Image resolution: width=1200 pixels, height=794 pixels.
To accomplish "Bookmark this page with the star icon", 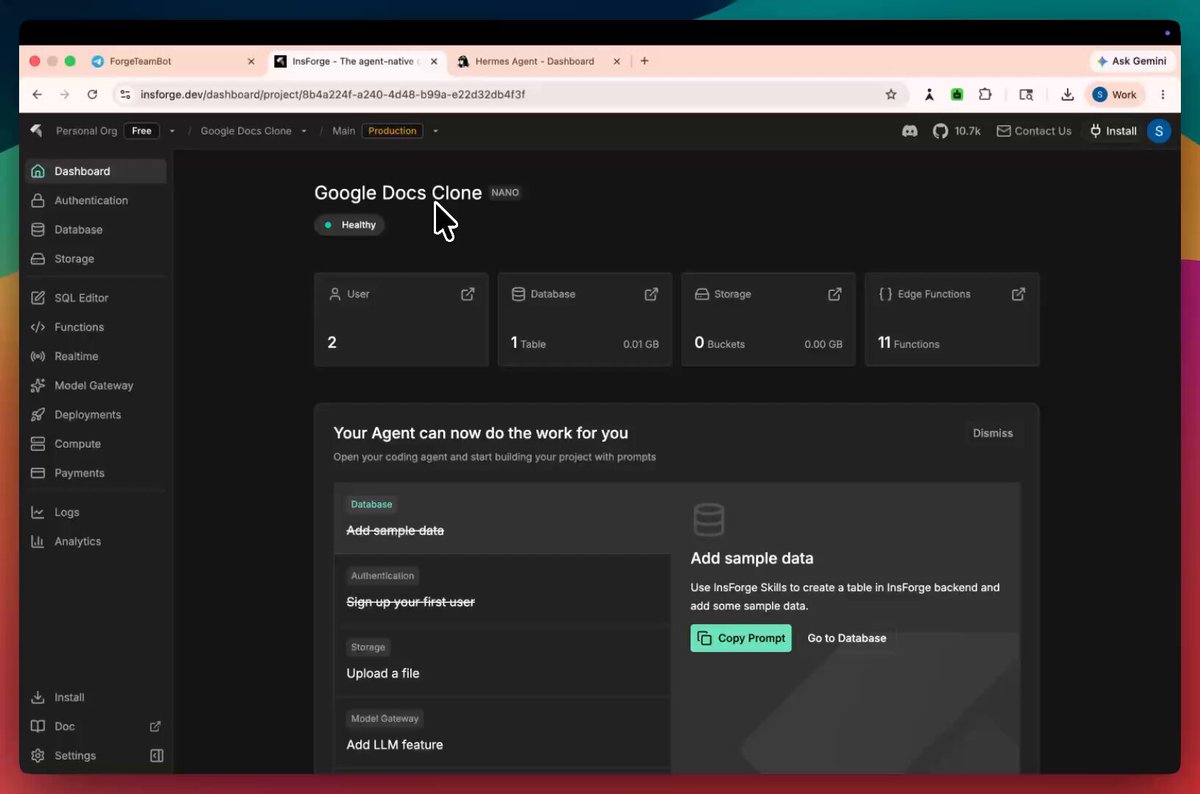I will point(891,94).
